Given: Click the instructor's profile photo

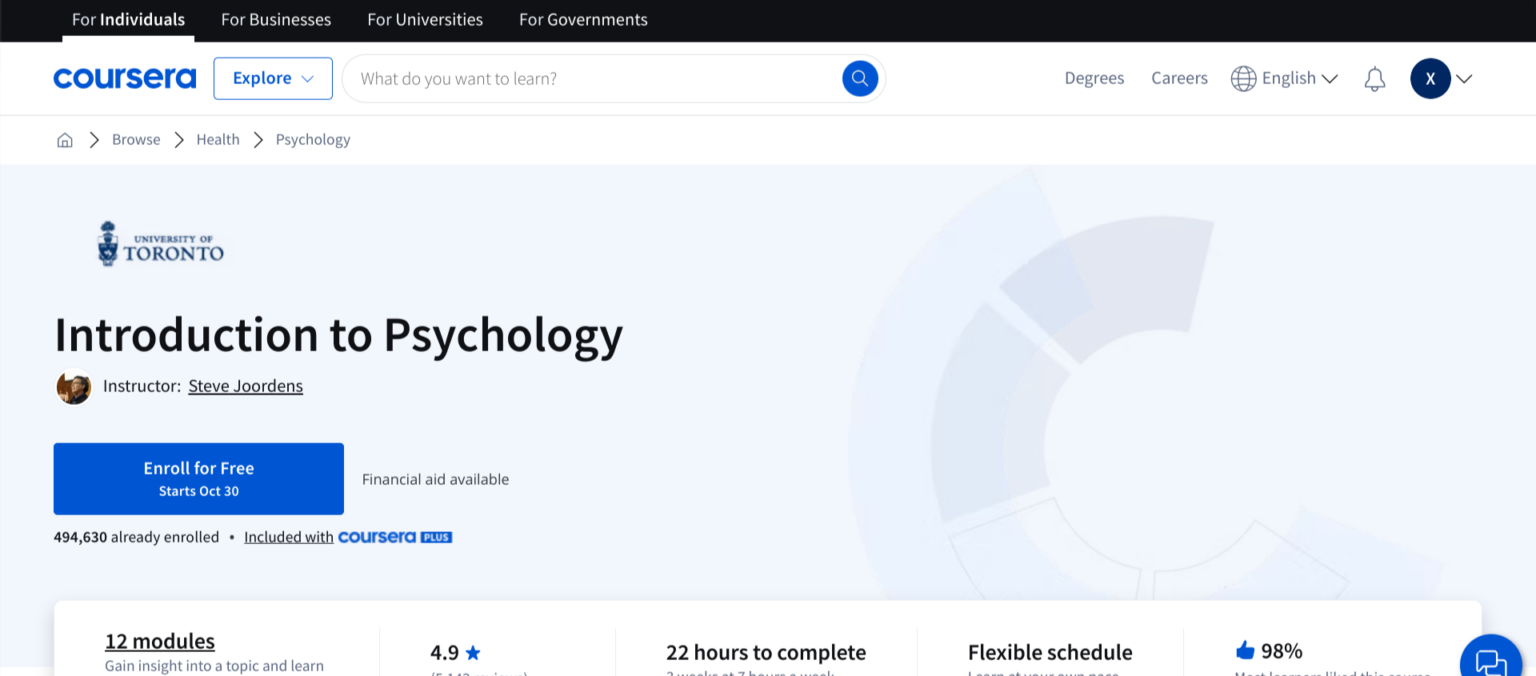Looking at the screenshot, I should tap(73, 388).
